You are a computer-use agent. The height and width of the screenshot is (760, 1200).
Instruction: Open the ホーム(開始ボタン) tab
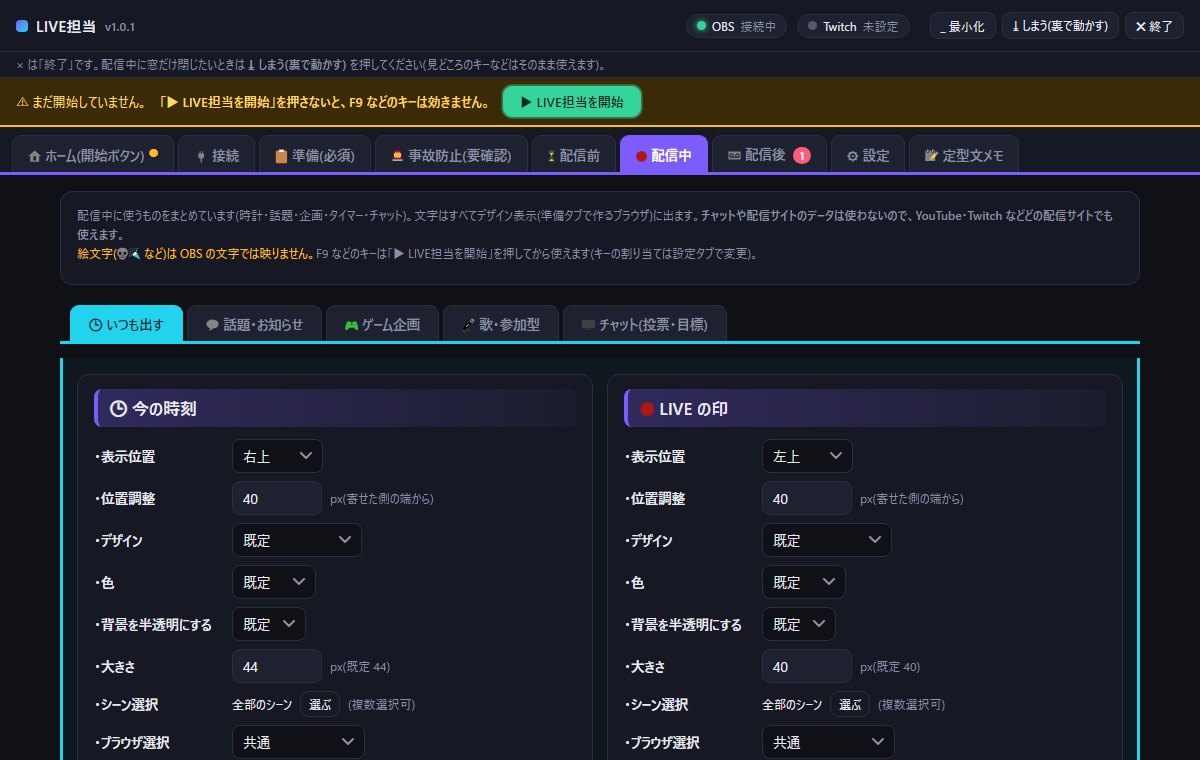click(x=93, y=155)
